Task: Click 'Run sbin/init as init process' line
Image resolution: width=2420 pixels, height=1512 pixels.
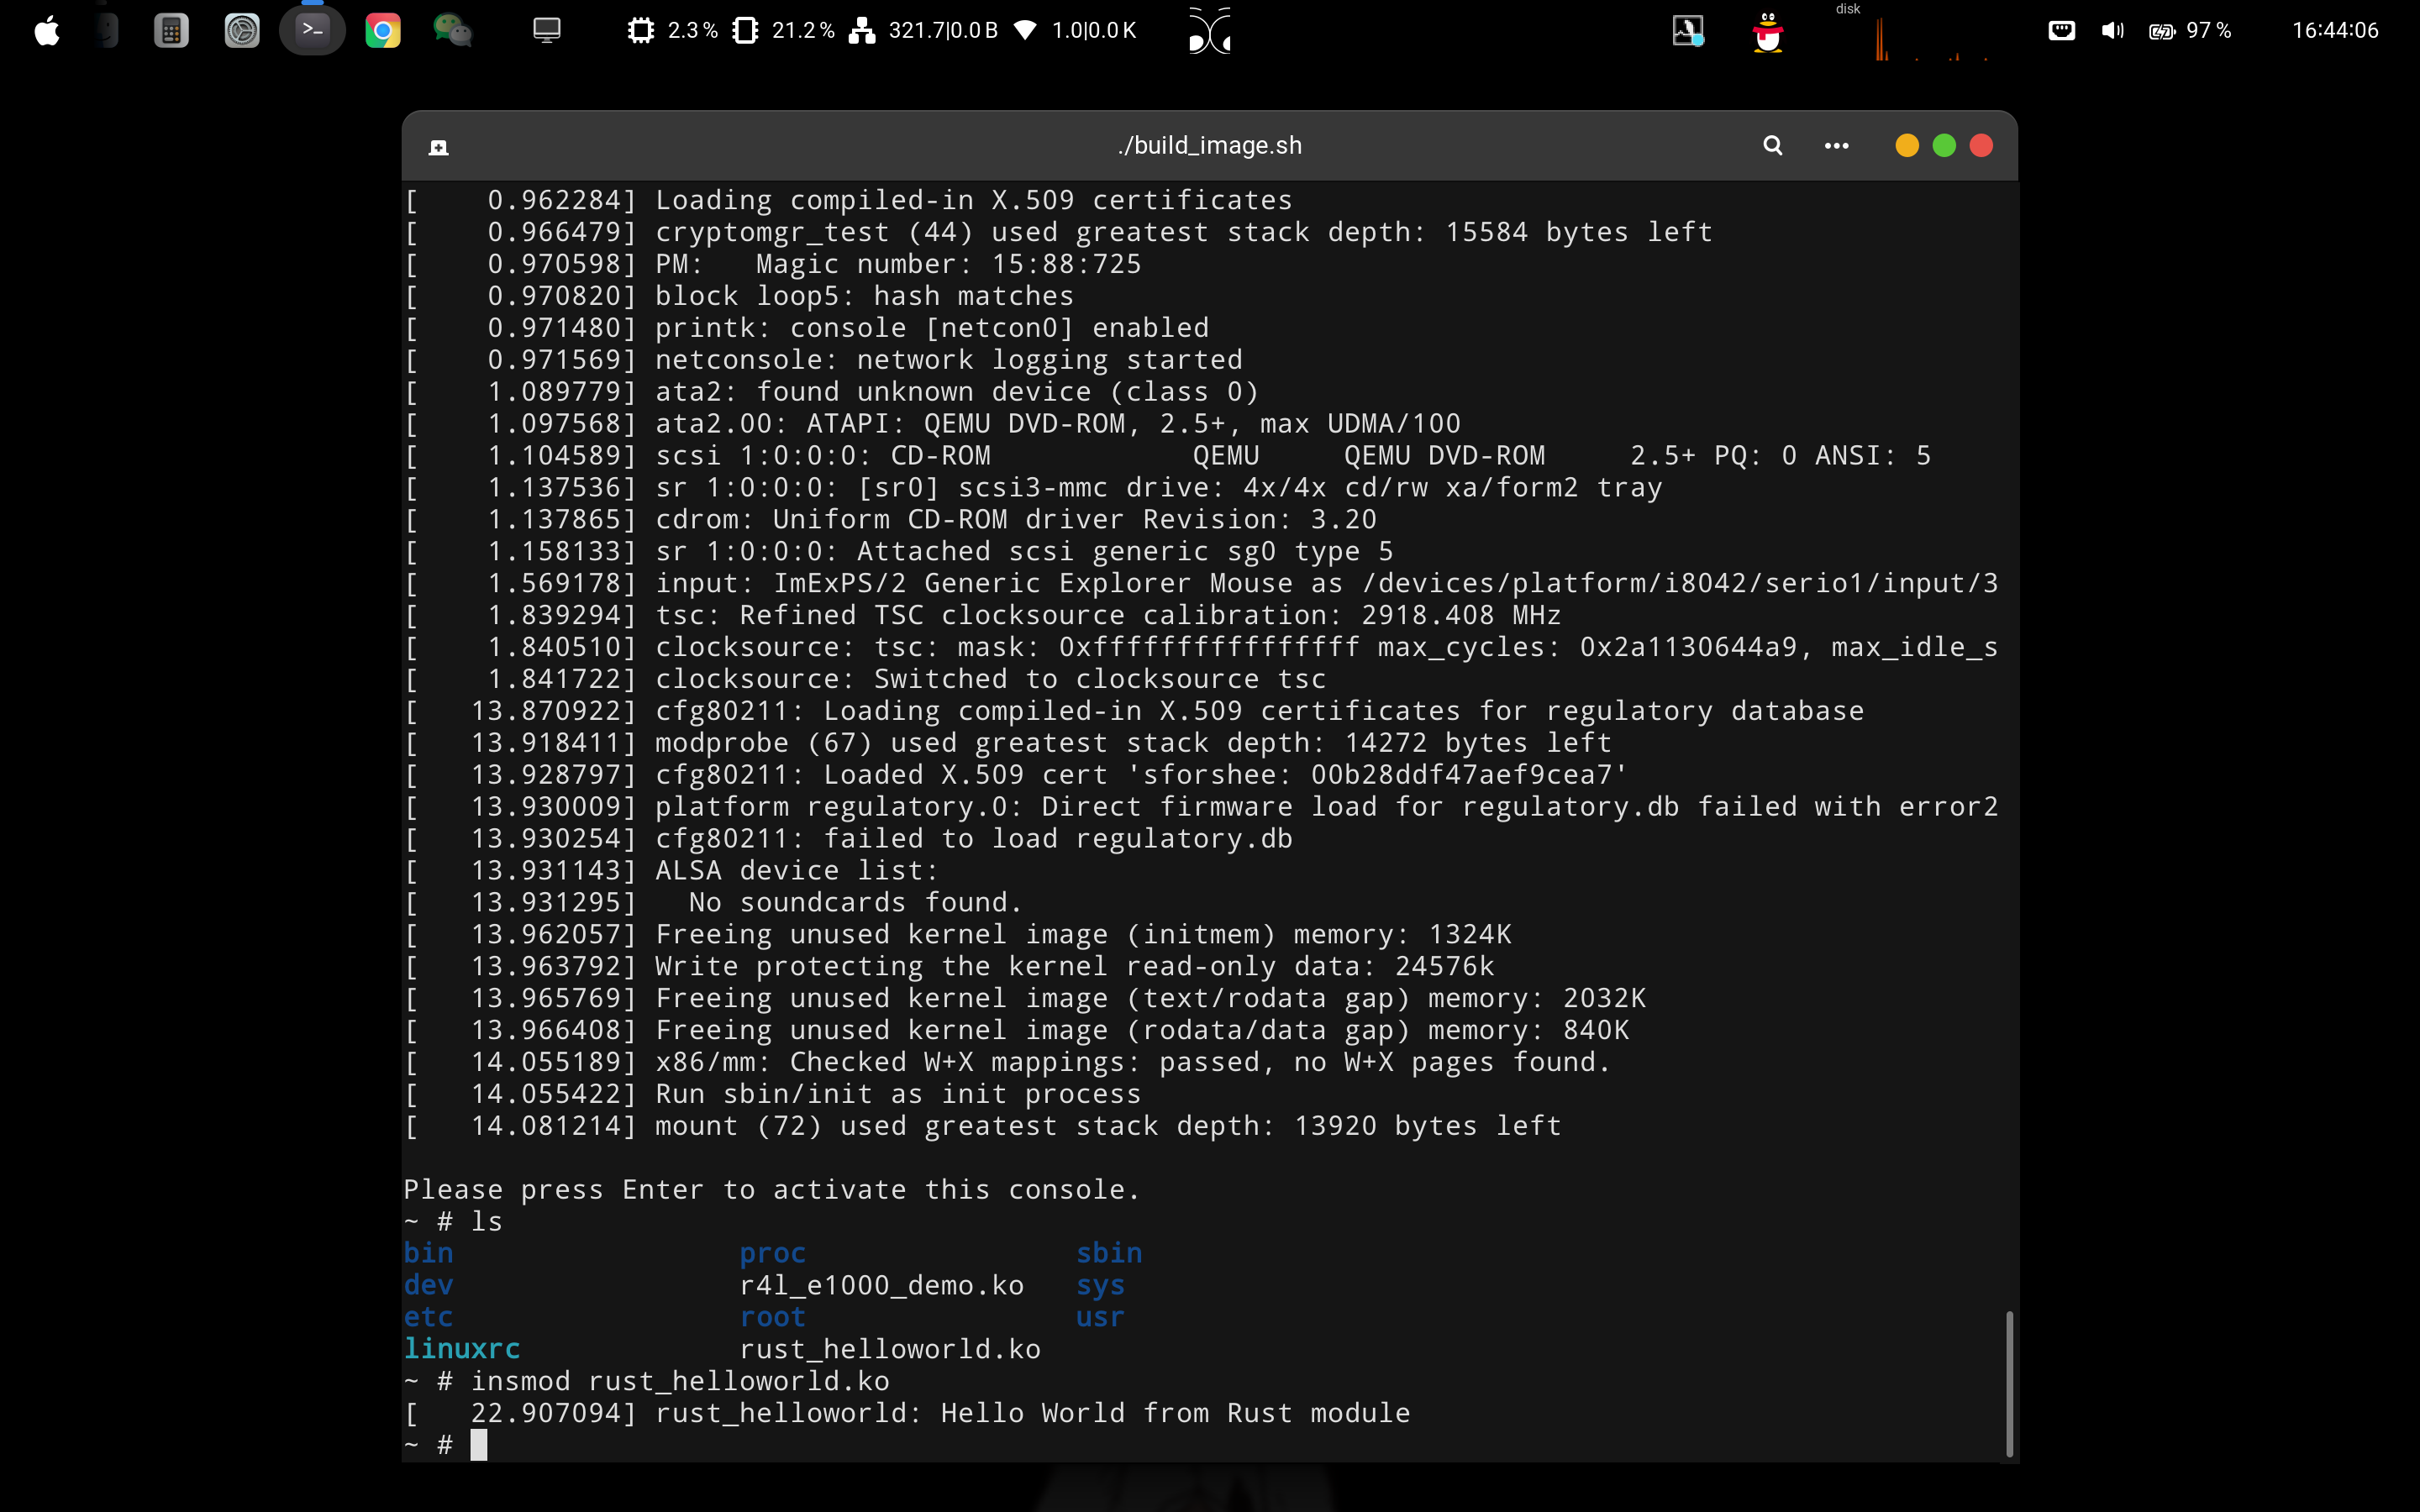Action: pos(772,1094)
